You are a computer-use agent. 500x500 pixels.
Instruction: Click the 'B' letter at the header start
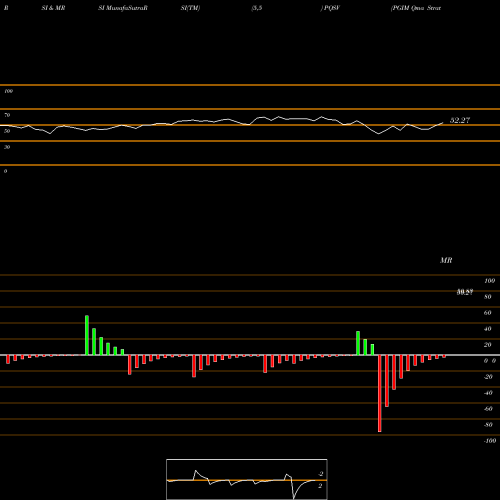coord(6,8)
